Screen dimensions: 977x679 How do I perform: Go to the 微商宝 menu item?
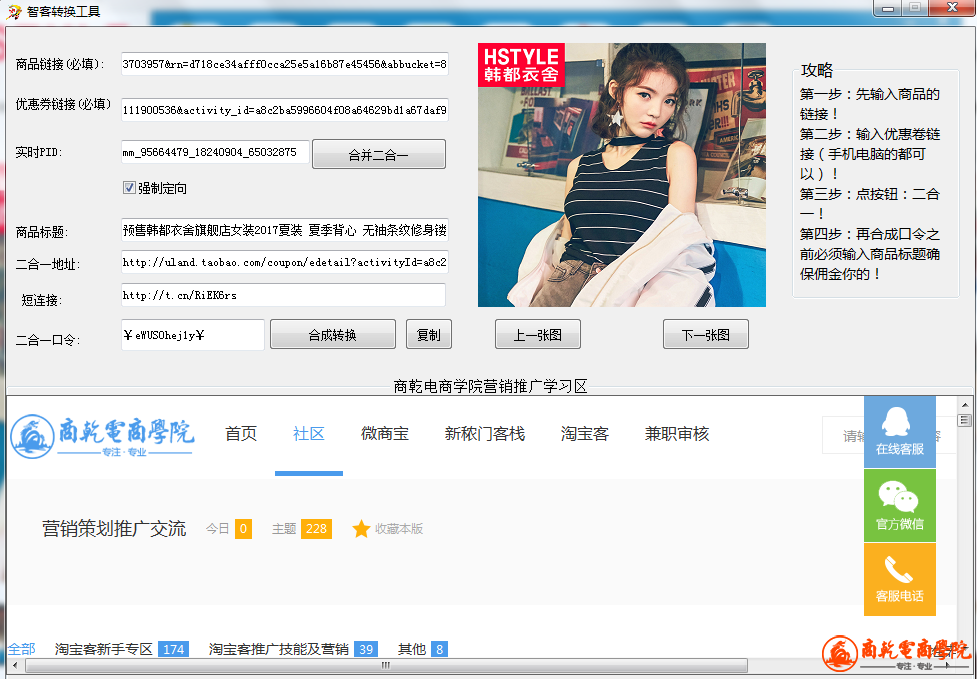pos(384,434)
